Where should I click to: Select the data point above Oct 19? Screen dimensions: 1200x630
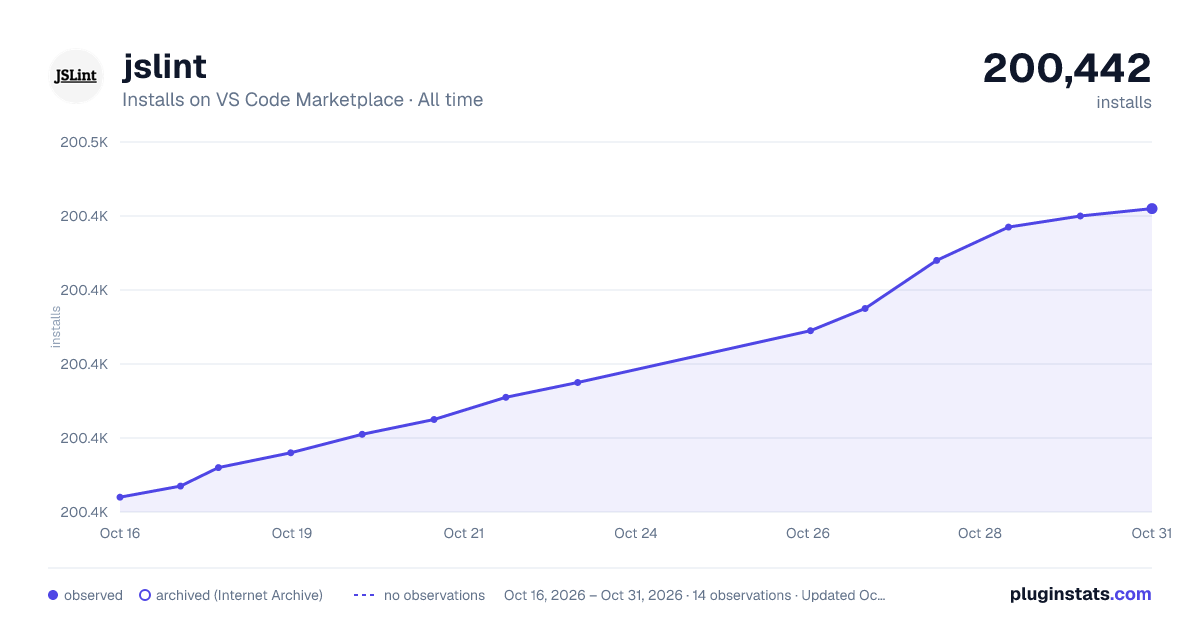[291, 452]
